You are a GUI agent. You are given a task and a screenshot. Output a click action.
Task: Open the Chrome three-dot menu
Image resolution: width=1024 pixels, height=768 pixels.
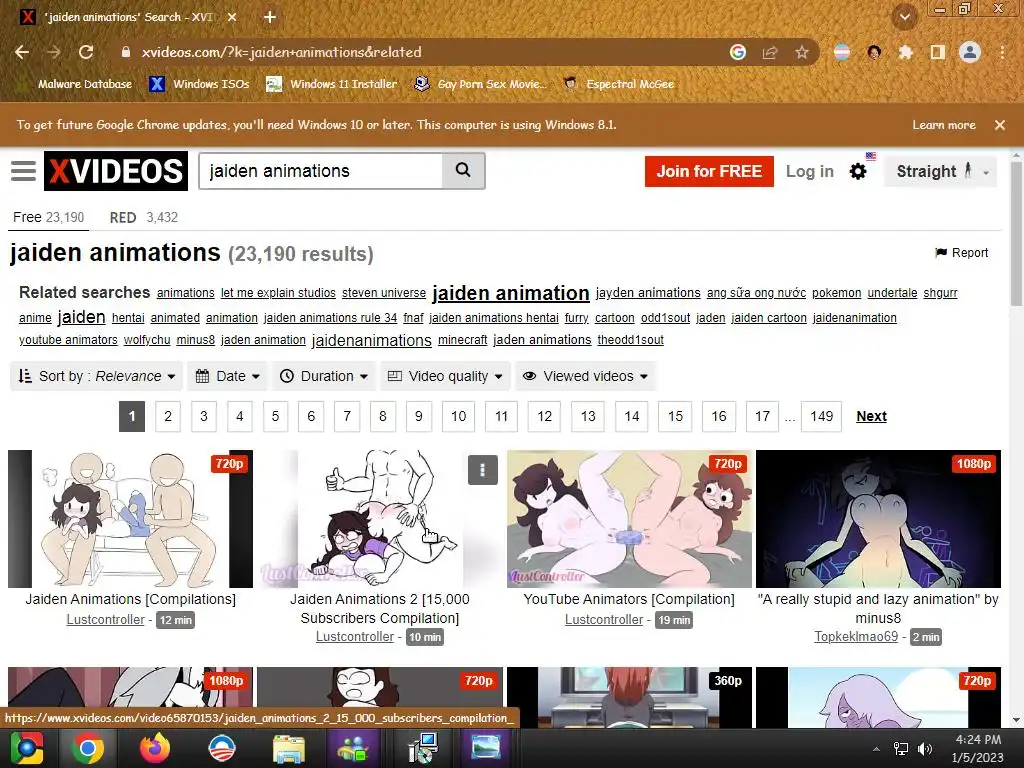point(1002,52)
